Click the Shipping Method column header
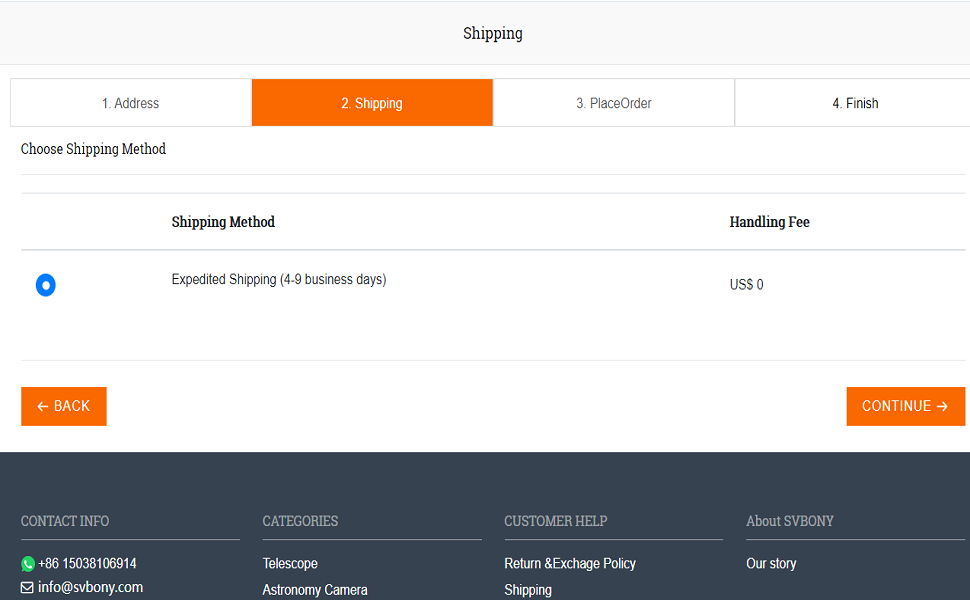This screenshot has height=600, width=970. pyautogui.click(x=223, y=222)
